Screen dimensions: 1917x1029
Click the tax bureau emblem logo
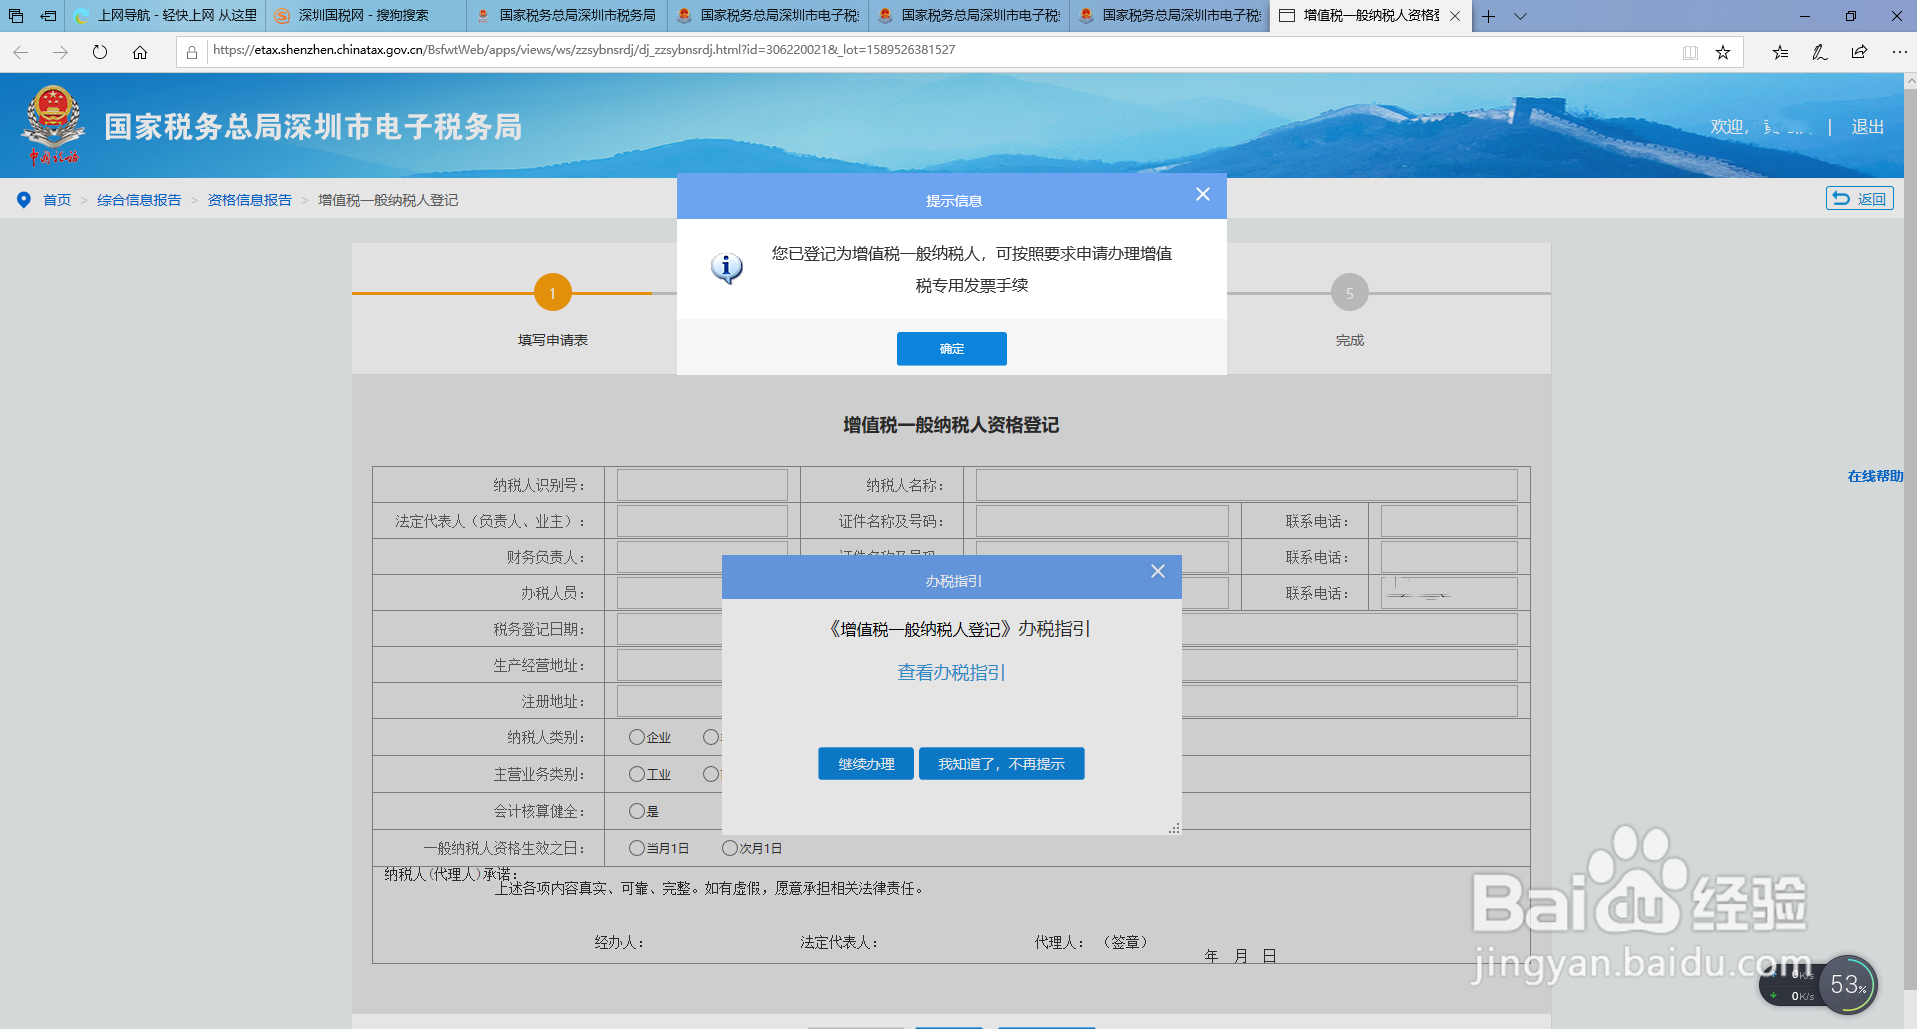[x=52, y=123]
